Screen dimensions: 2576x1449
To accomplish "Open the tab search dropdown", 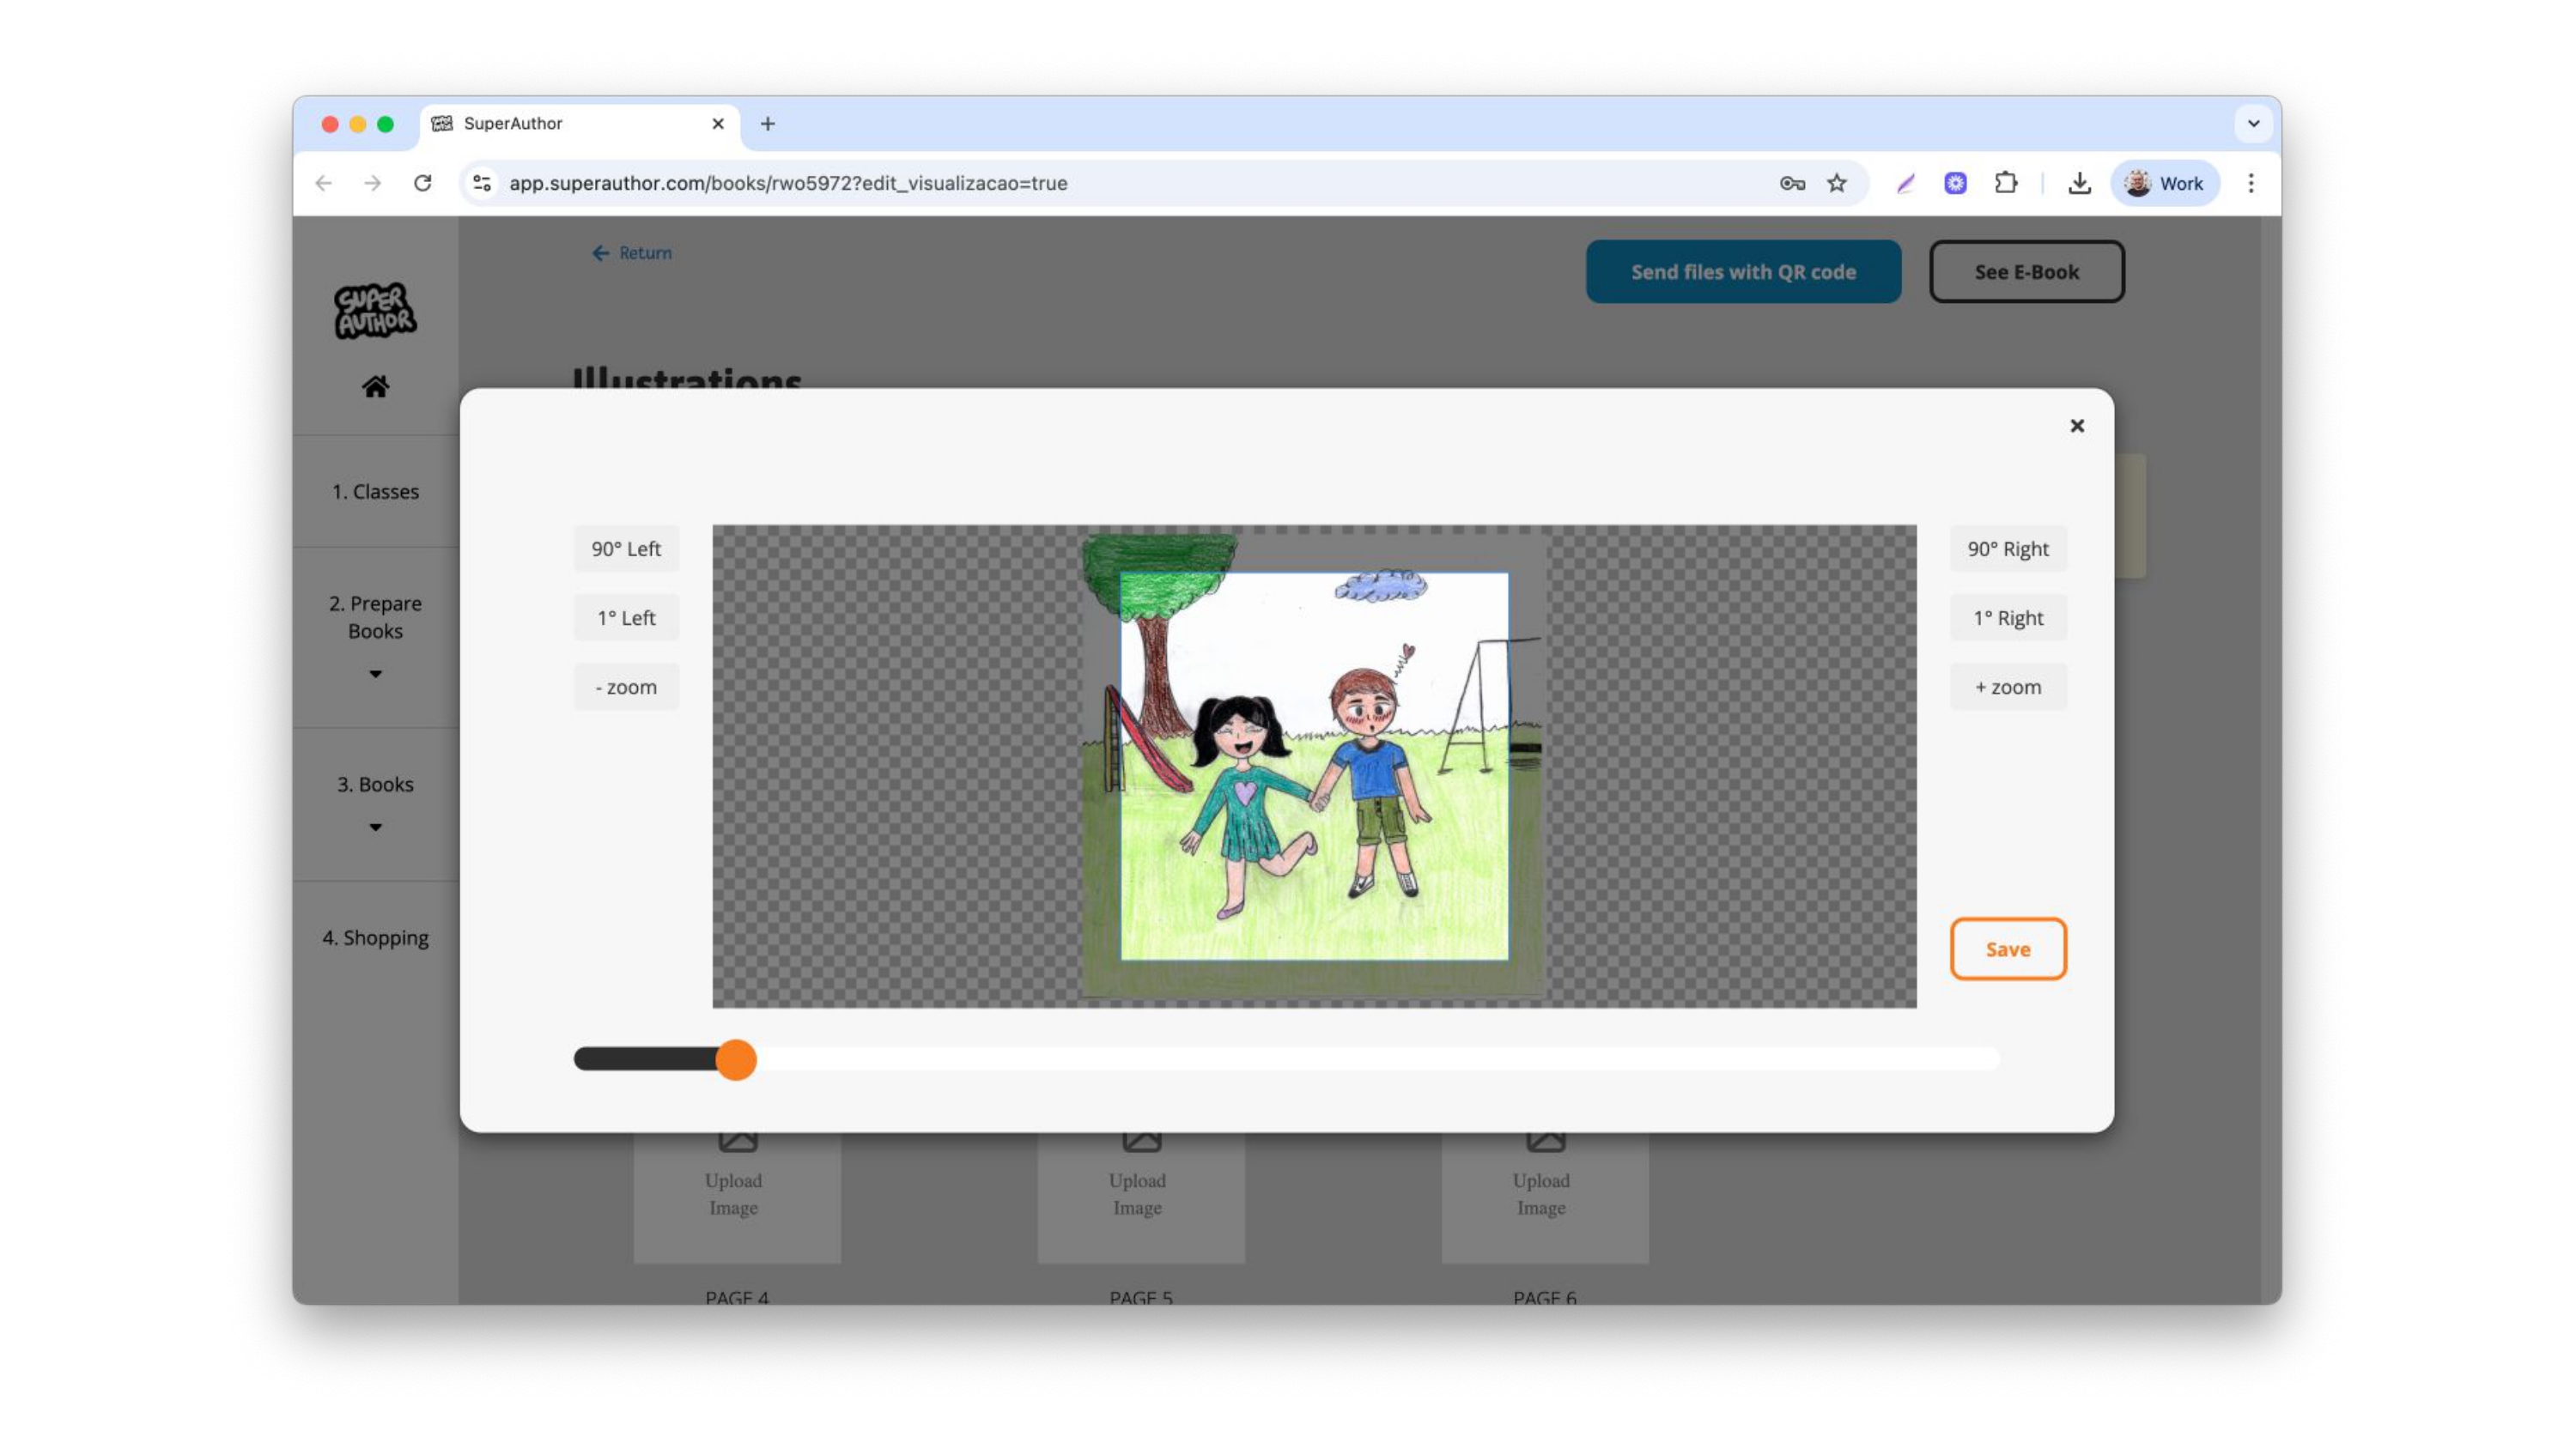I will click(2254, 124).
